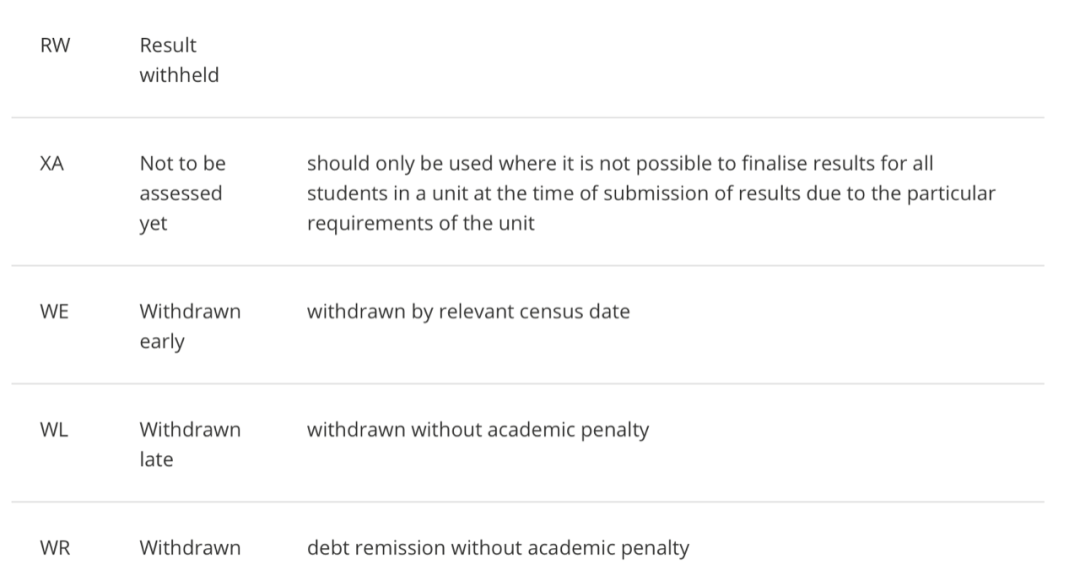Select the XA grade code
Screen dimensions: 1080x581
pos(52,164)
